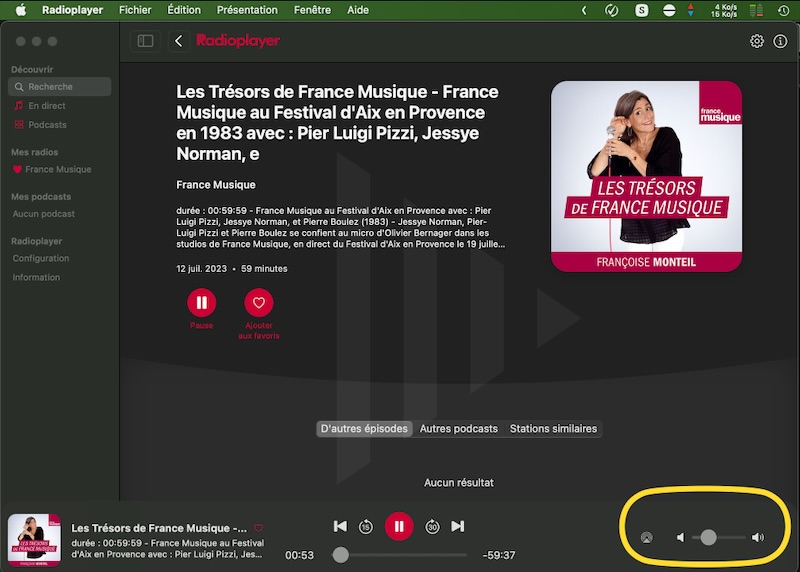800x572 pixels.
Task: Skip to previous track in player bar
Action: point(340,526)
